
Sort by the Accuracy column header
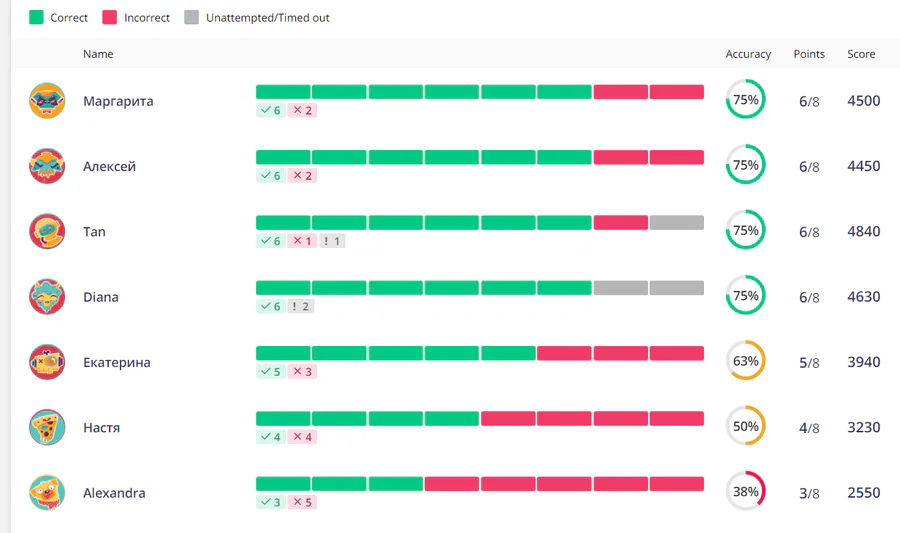[x=748, y=54]
